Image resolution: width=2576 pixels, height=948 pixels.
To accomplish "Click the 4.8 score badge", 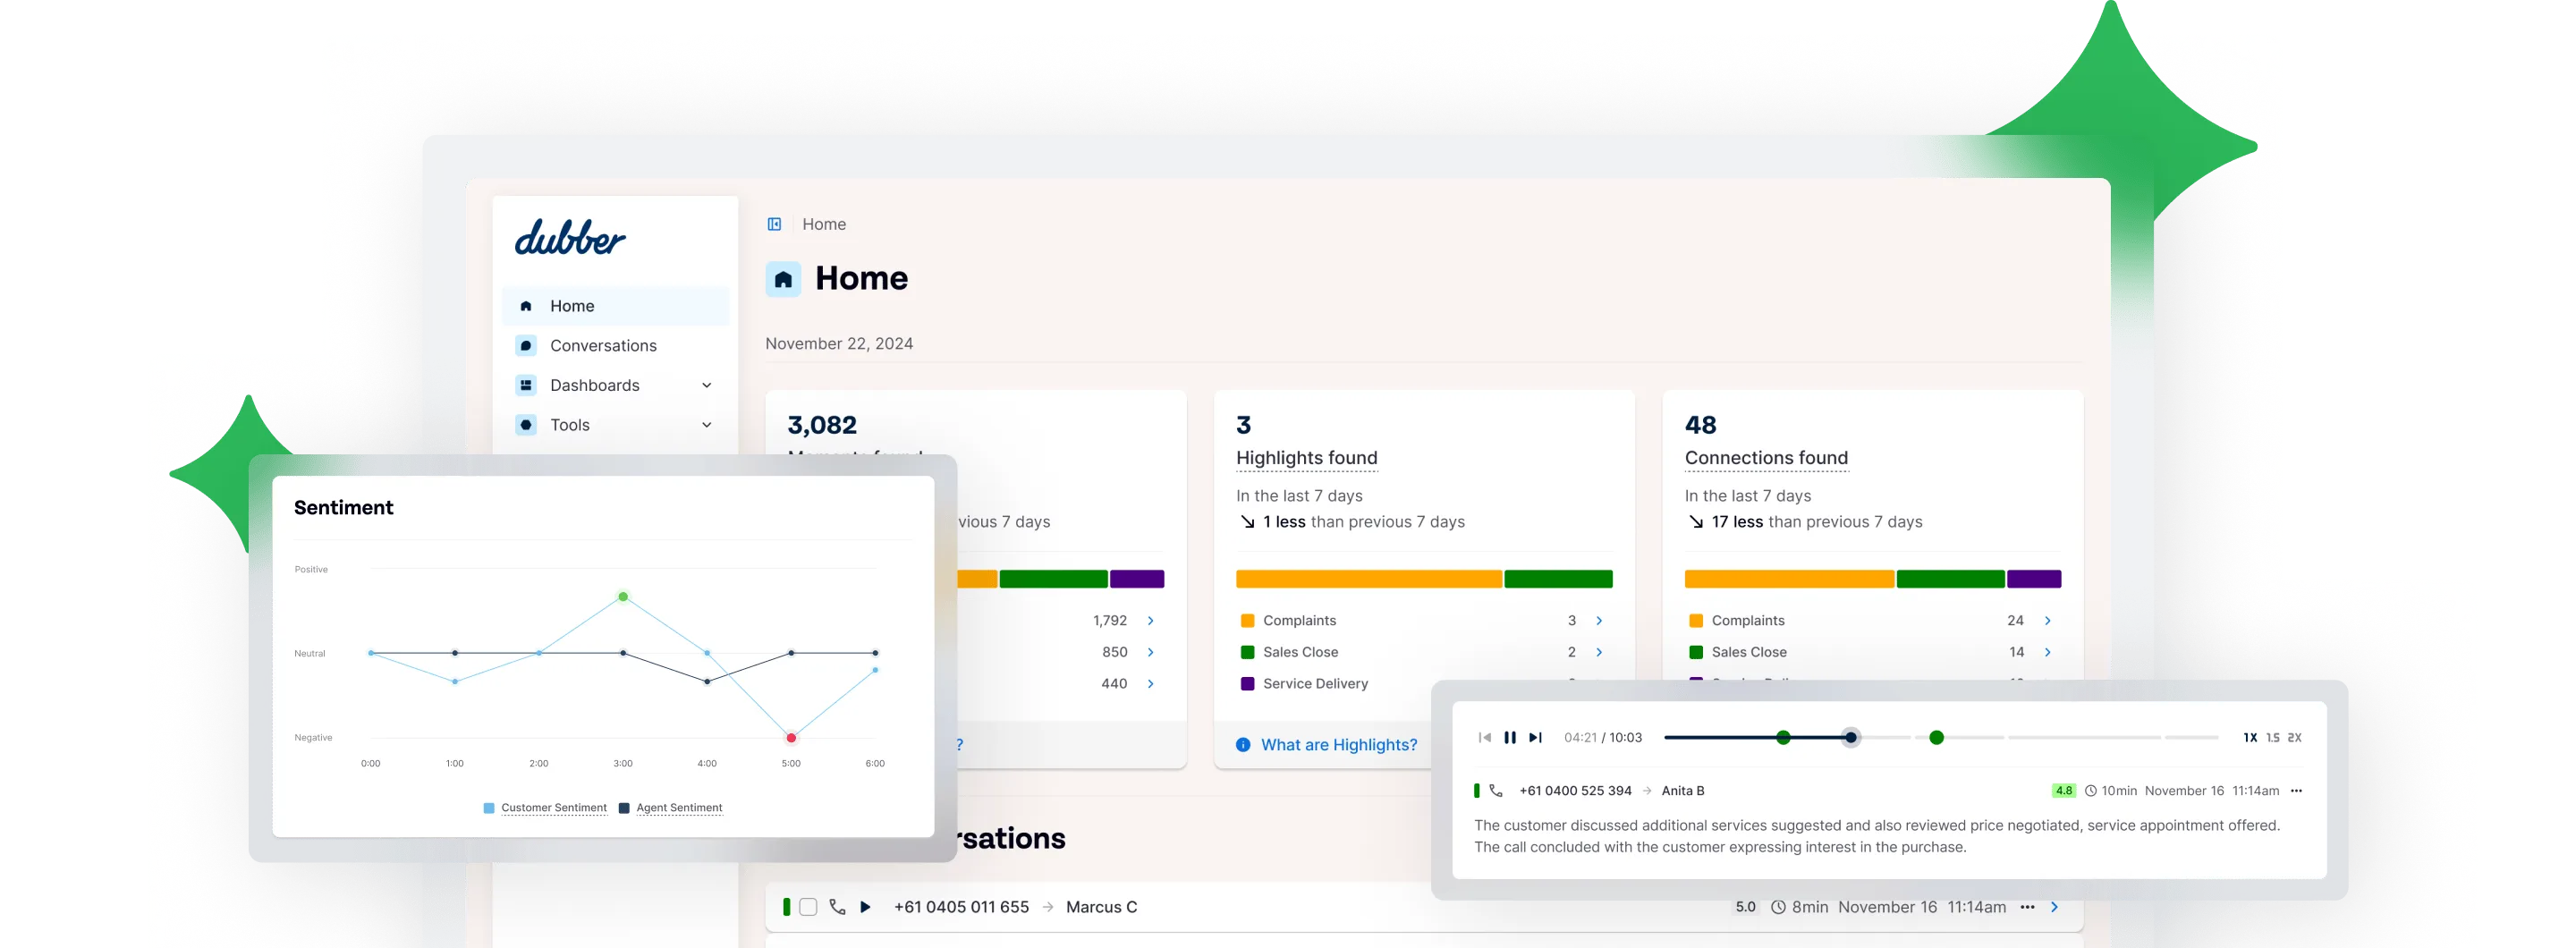I will pos(2064,791).
